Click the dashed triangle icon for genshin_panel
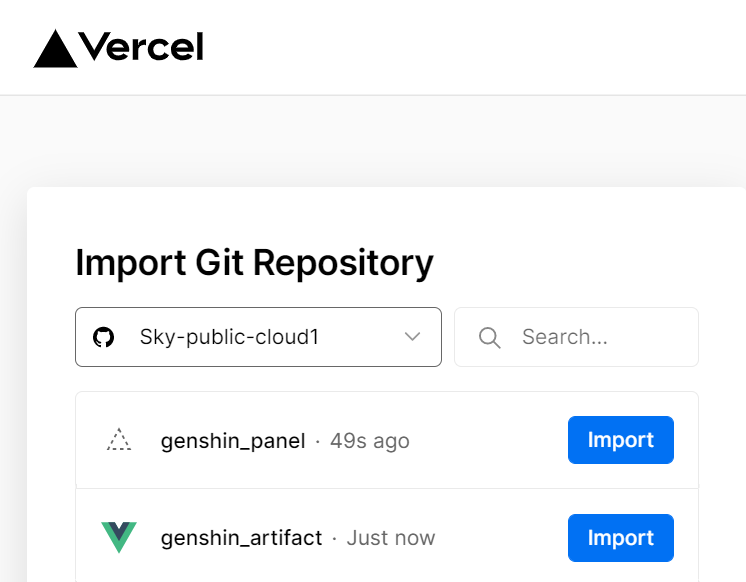Image resolution: width=746 pixels, height=582 pixels. point(119,440)
